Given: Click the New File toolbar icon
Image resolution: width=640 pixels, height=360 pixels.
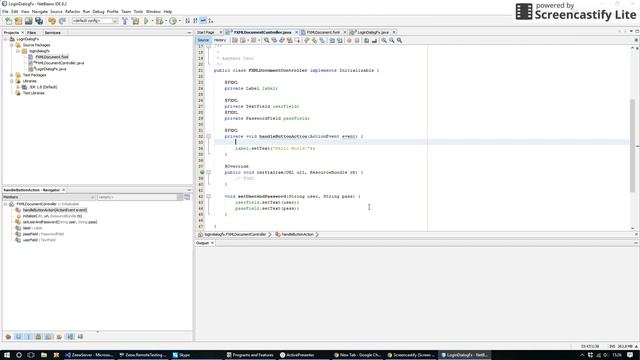Looking at the screenshot, I should (x=9, y=21).
